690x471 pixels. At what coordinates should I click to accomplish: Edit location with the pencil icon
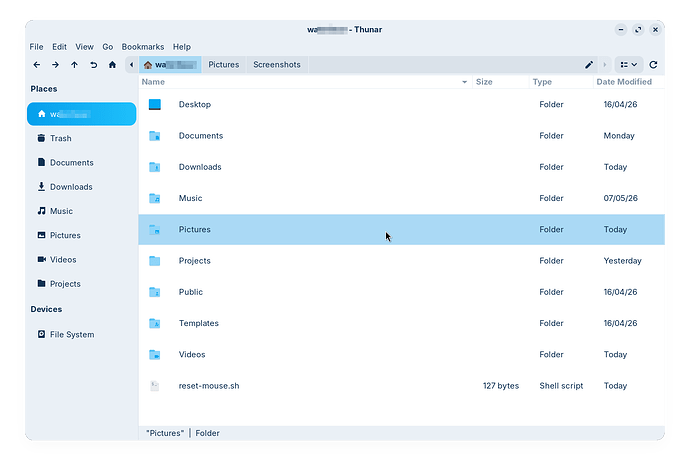[x=589, y=65]
